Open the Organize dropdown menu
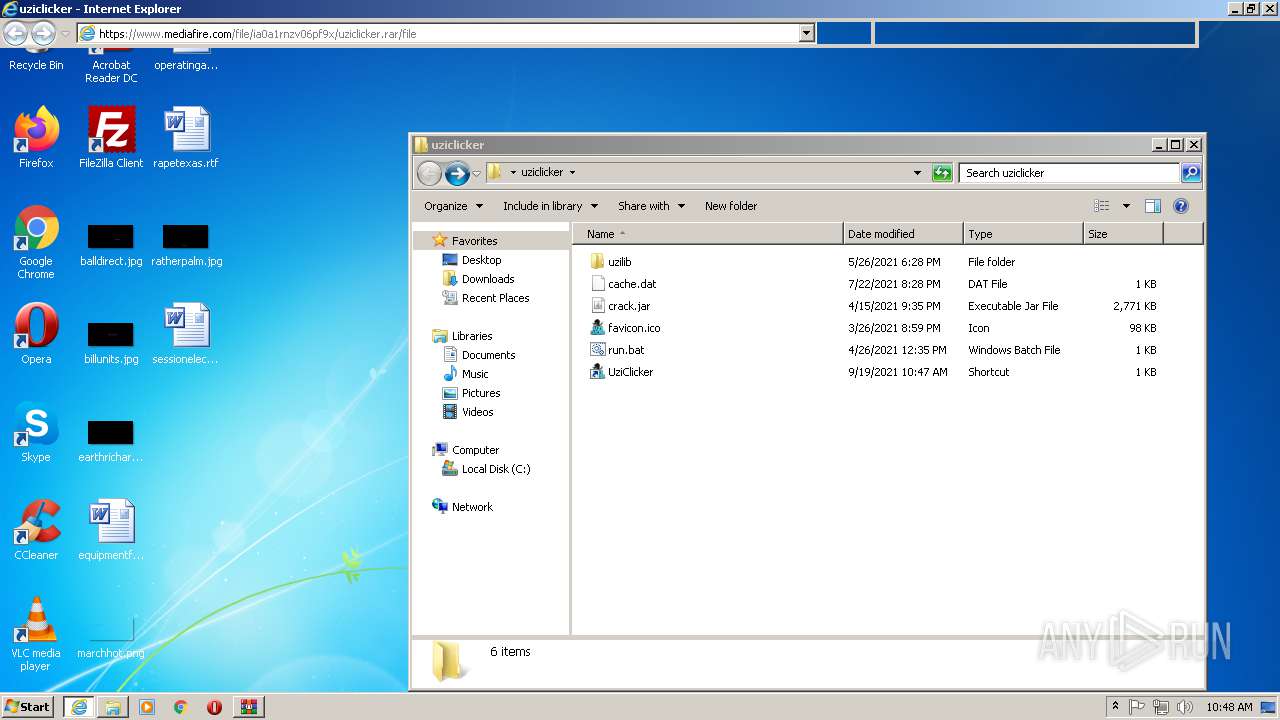1280x720 pixels. [x=453, y=206]
